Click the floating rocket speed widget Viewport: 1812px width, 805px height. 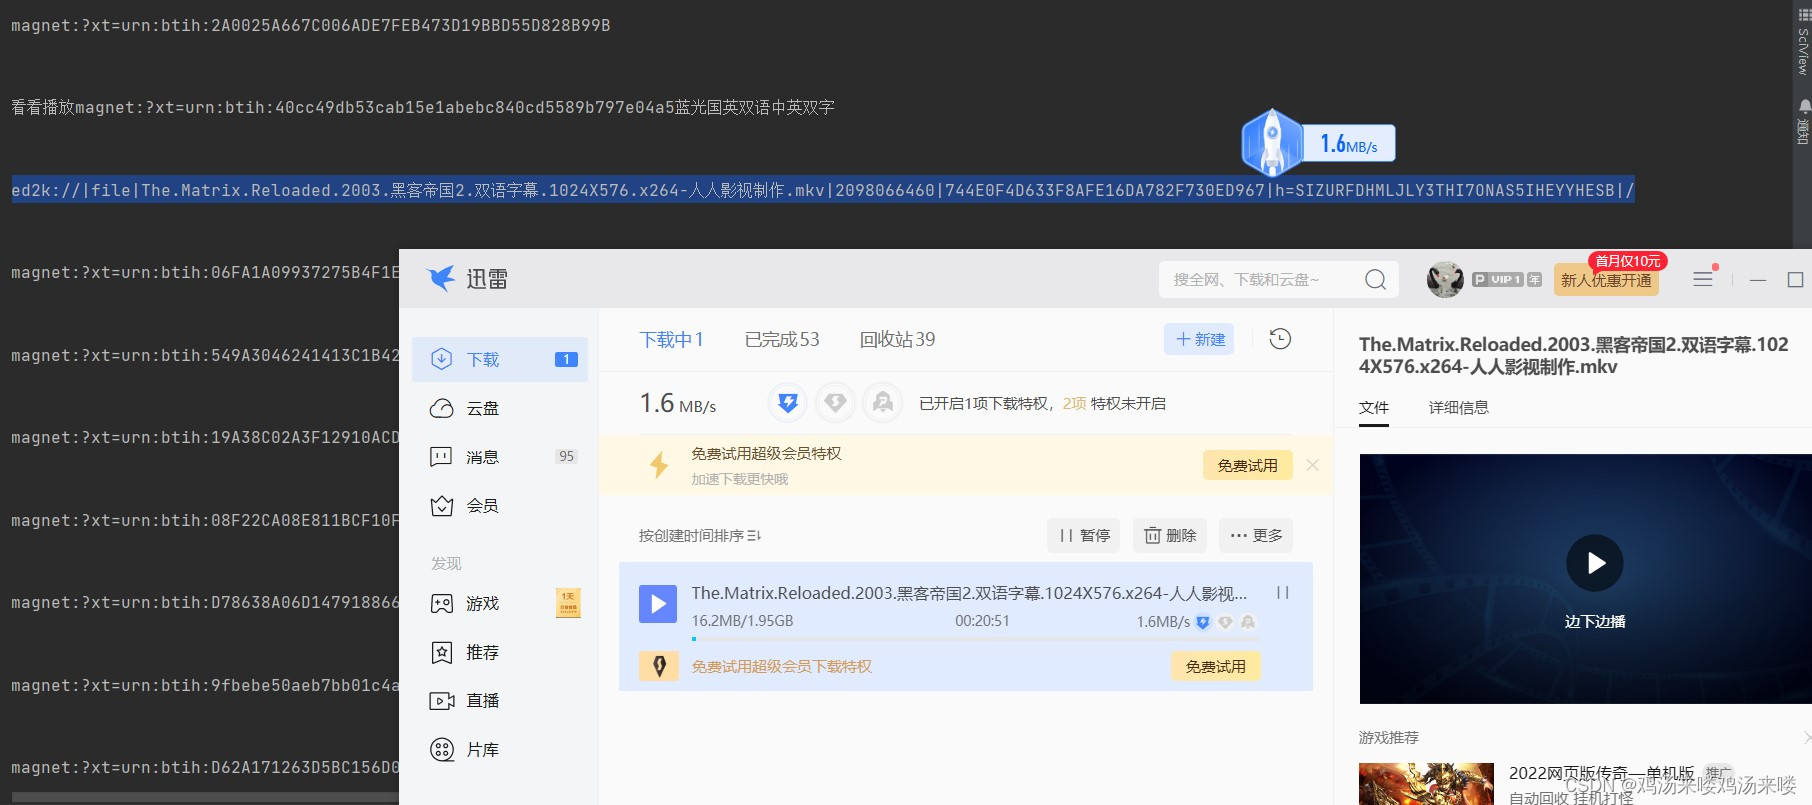coord(1317,143)
